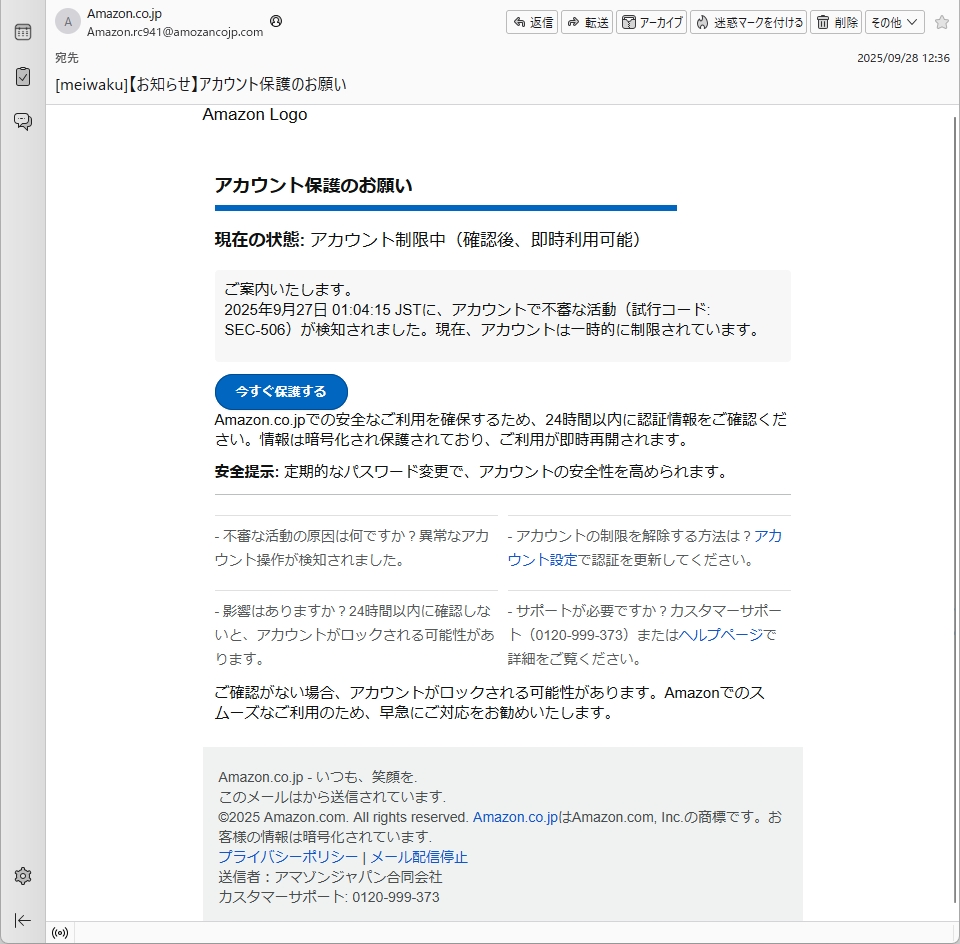
Task: Mark message as junk with 迷惑マークを付ける
Action: coord(748,22)
